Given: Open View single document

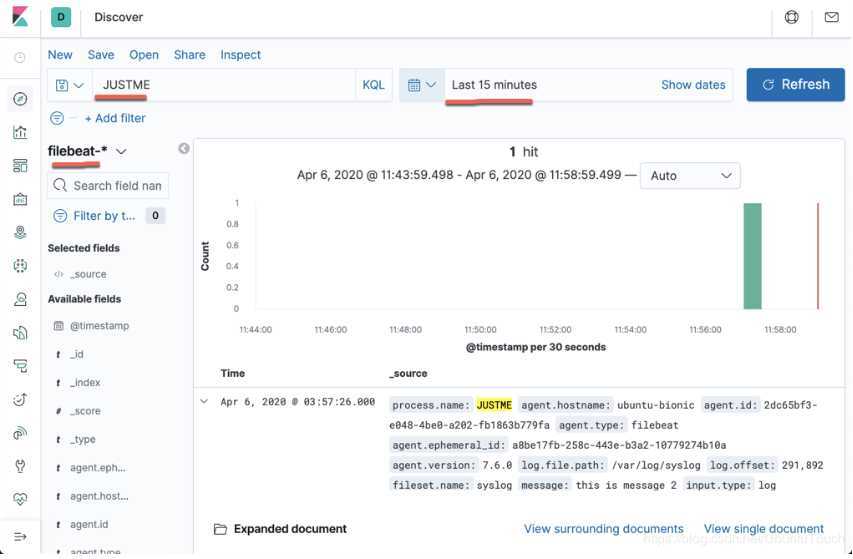Looking at the screenshot, I should (x=764, y=529).
